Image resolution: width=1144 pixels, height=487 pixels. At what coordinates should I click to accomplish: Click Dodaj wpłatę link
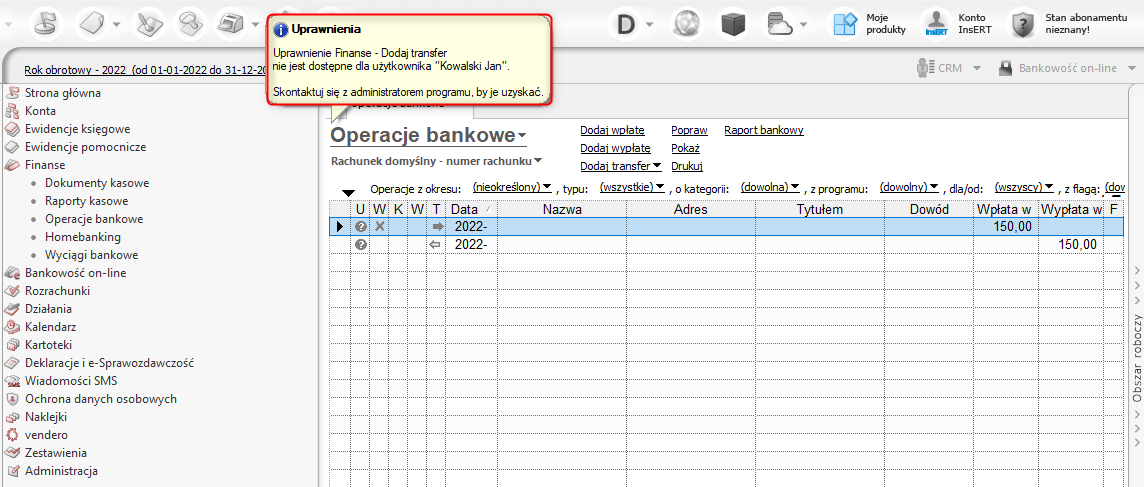point(612,131)
